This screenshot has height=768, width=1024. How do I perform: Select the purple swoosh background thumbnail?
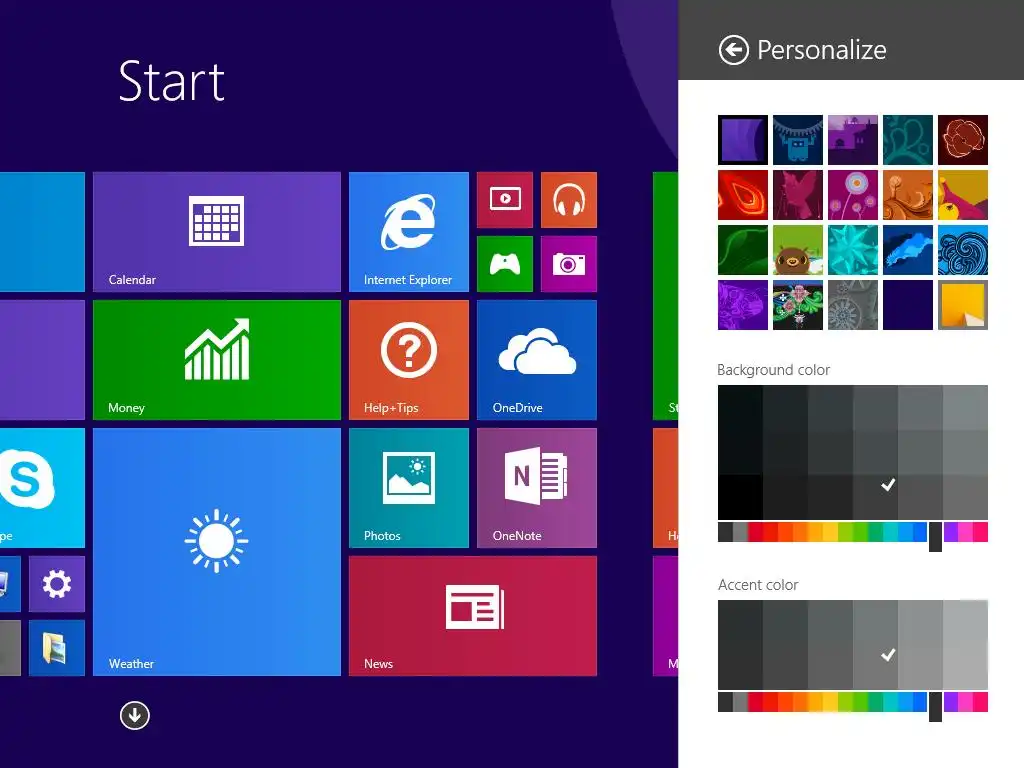(743, 140)
